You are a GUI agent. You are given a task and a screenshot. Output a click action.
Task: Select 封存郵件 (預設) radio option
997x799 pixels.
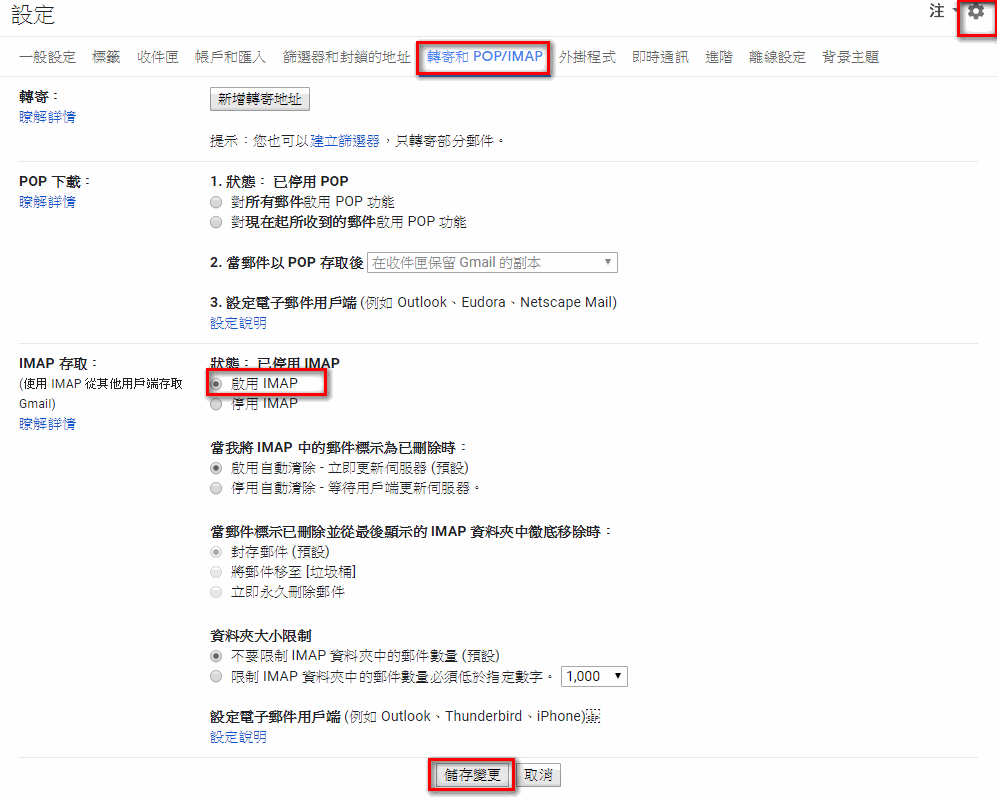pyautogui.click(x=216, y=552)
